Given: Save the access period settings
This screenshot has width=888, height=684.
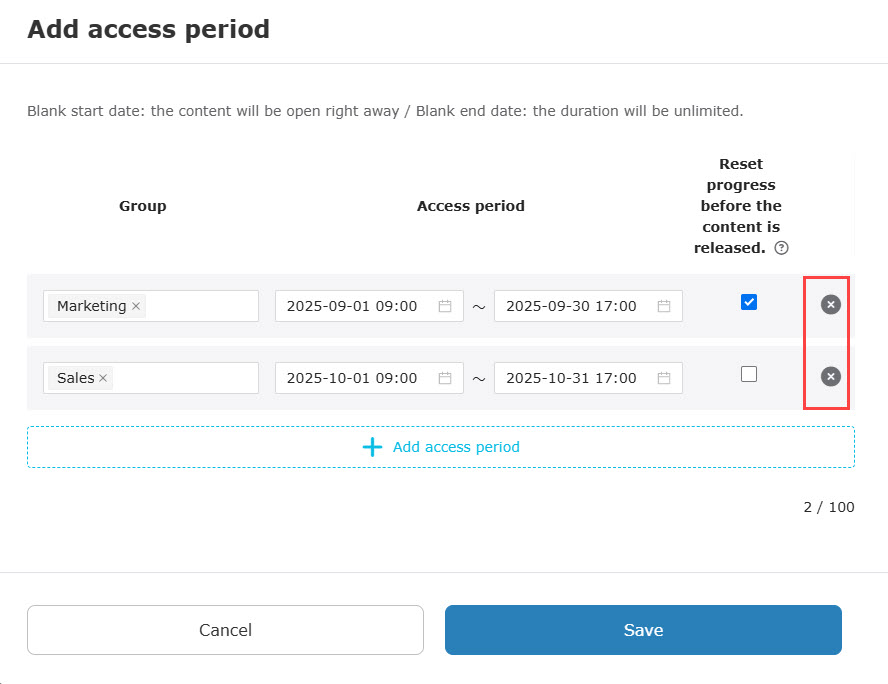Looking at the screenshot, I should [643, 630].
